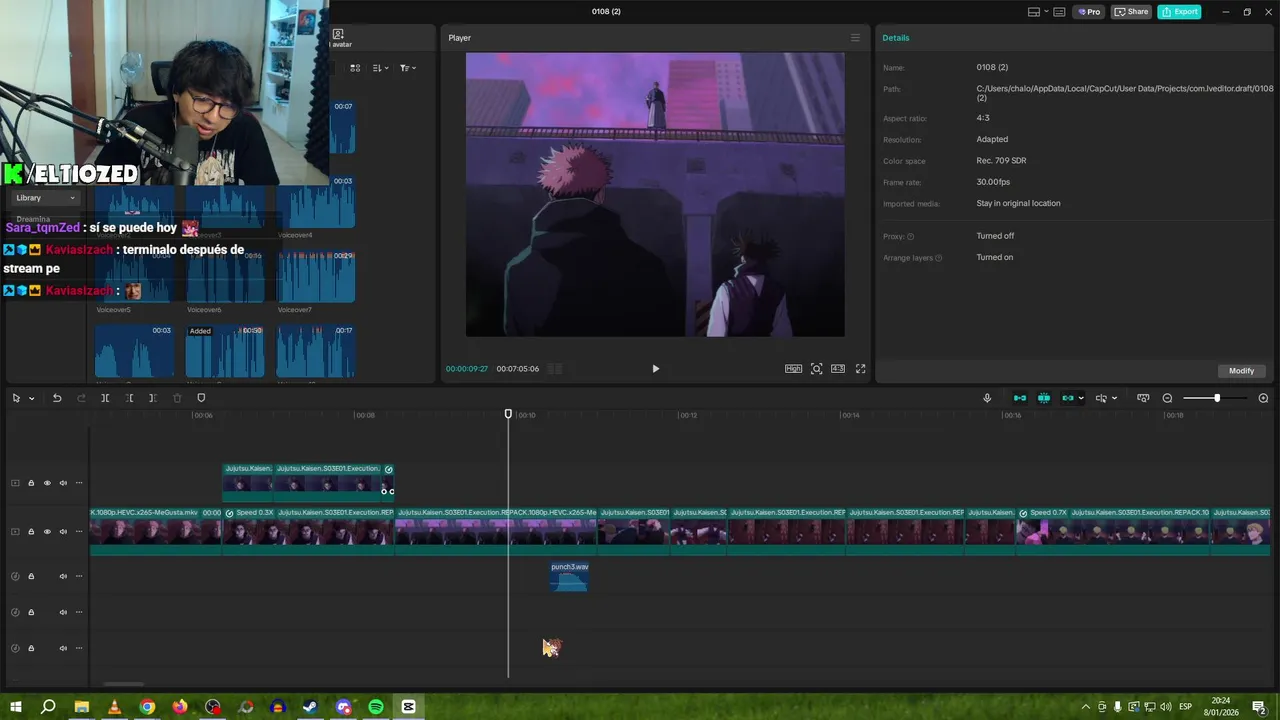
Task: Start voiceover recording with microphone icon
Action: 987,398
